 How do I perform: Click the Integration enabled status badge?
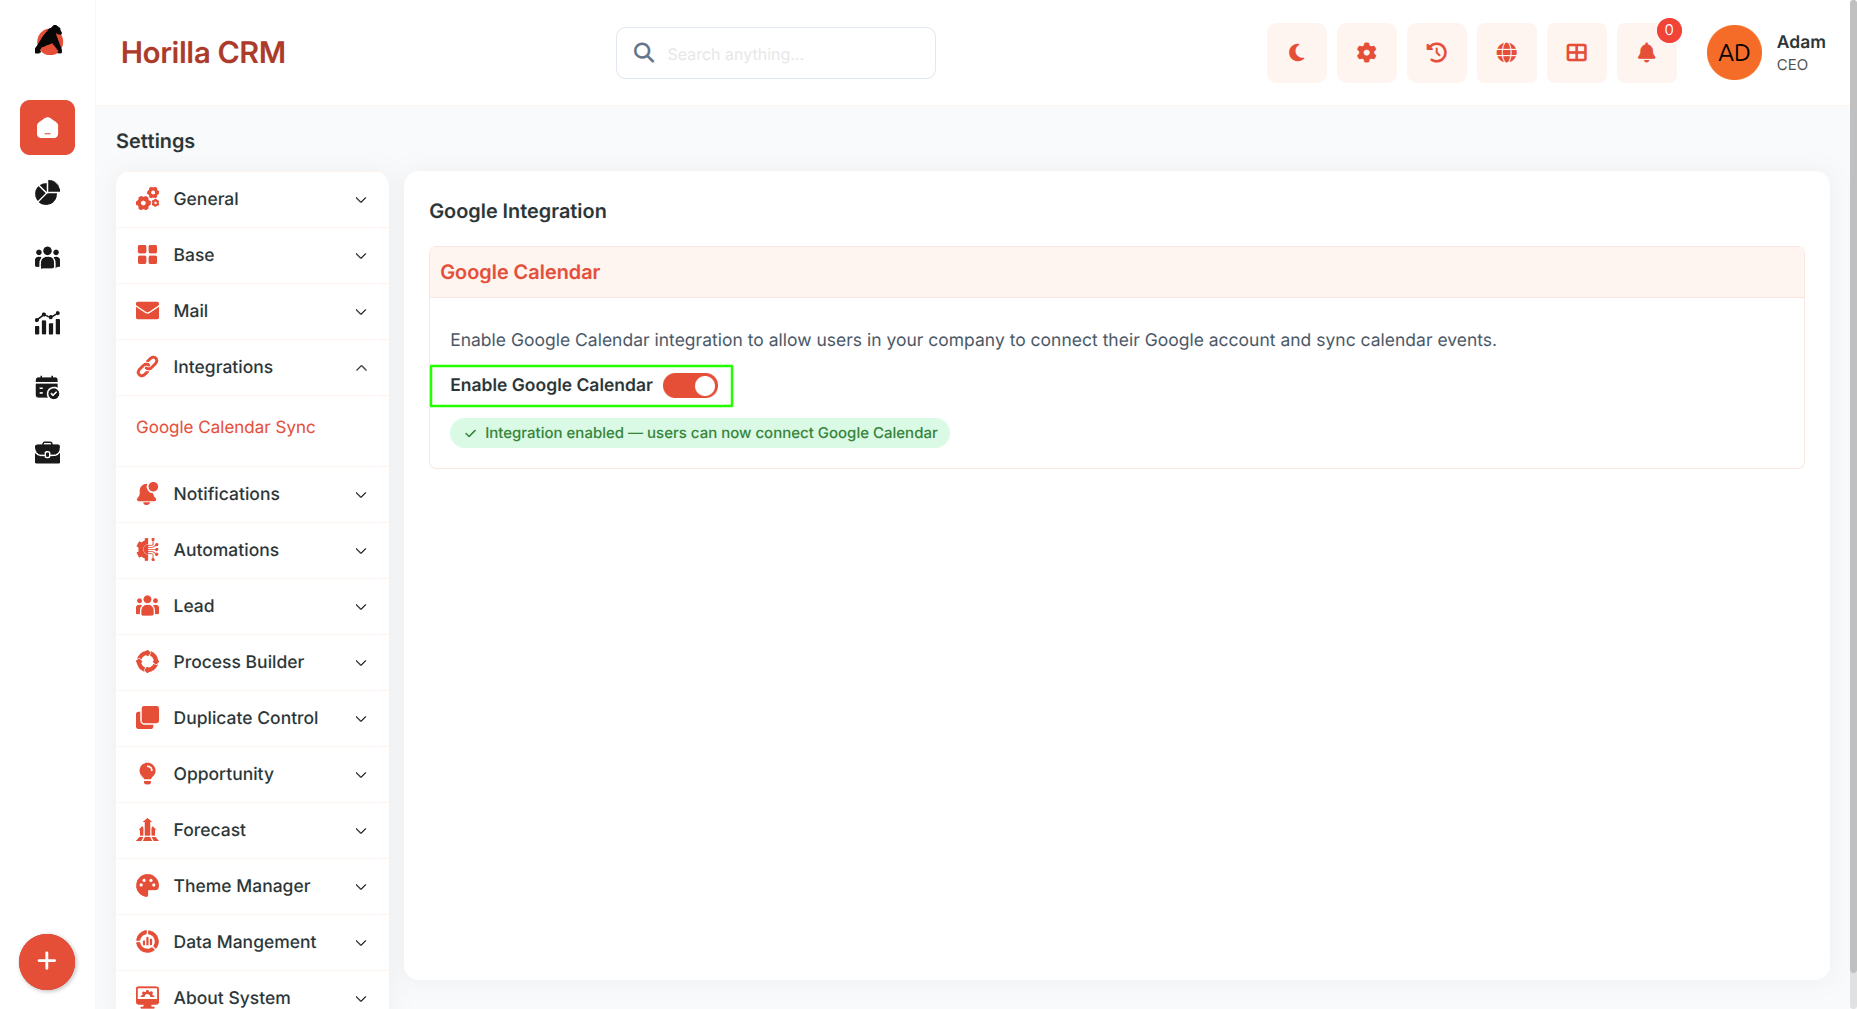tap(699, 433)
